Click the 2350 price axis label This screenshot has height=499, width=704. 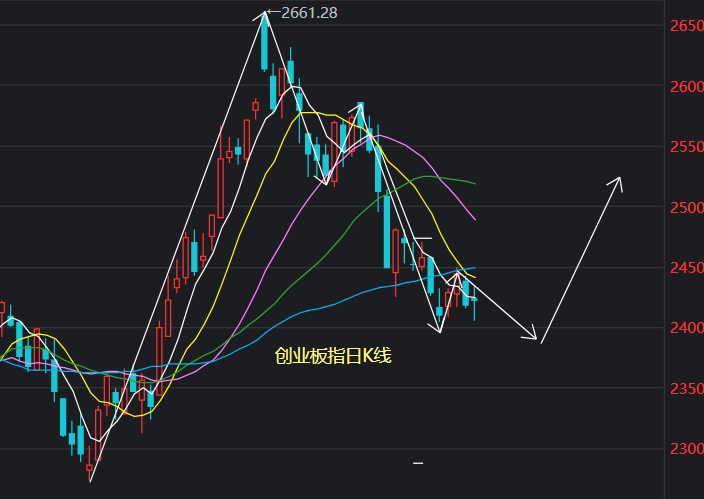[x=686, y=389]
